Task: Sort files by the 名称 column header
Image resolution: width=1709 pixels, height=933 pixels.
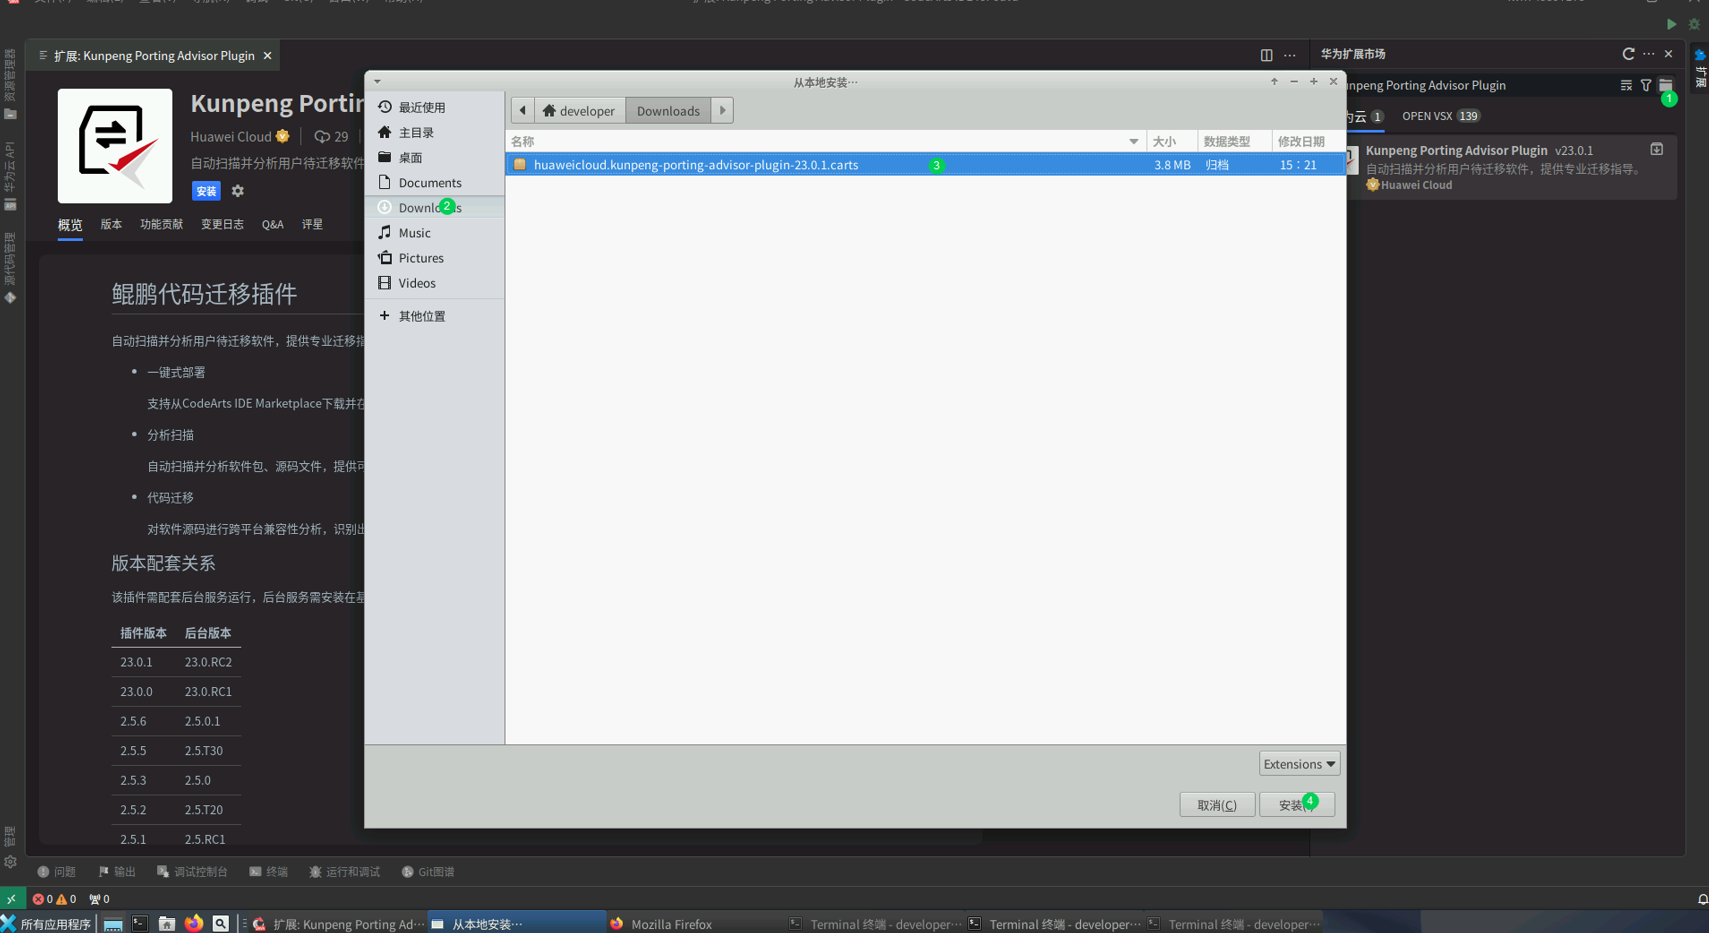Action: pyautogui.click(x=825, y=141)
